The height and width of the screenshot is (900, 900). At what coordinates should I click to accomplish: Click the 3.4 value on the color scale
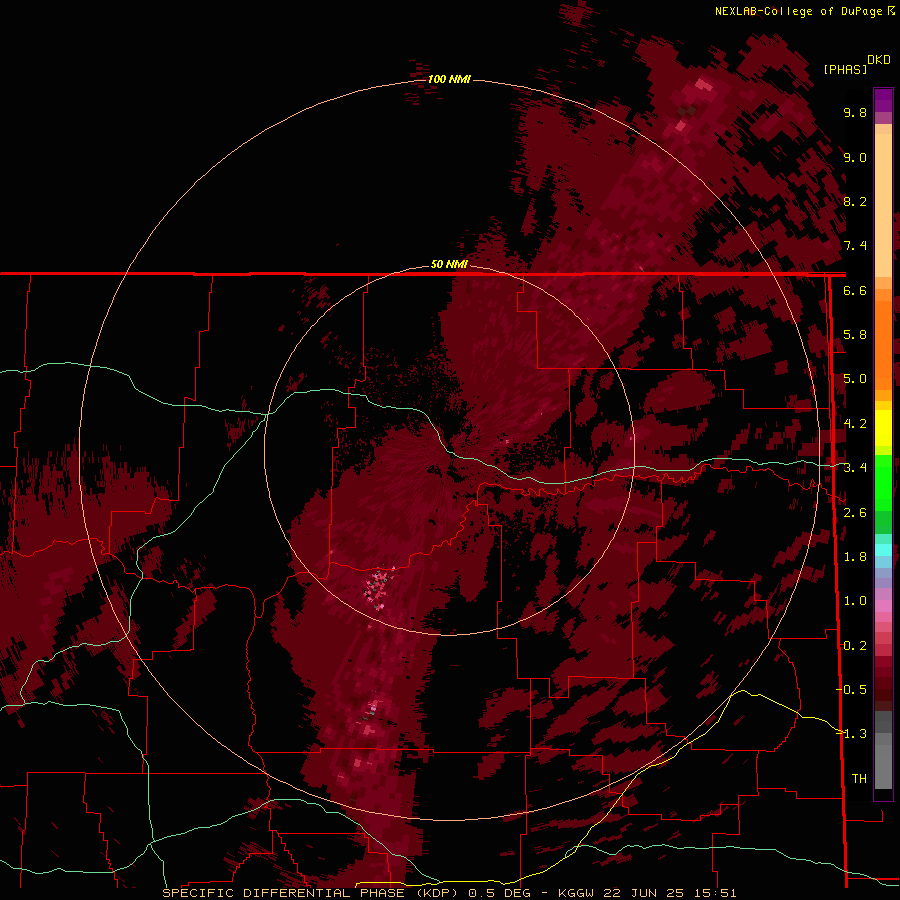(x=855, y=468)
